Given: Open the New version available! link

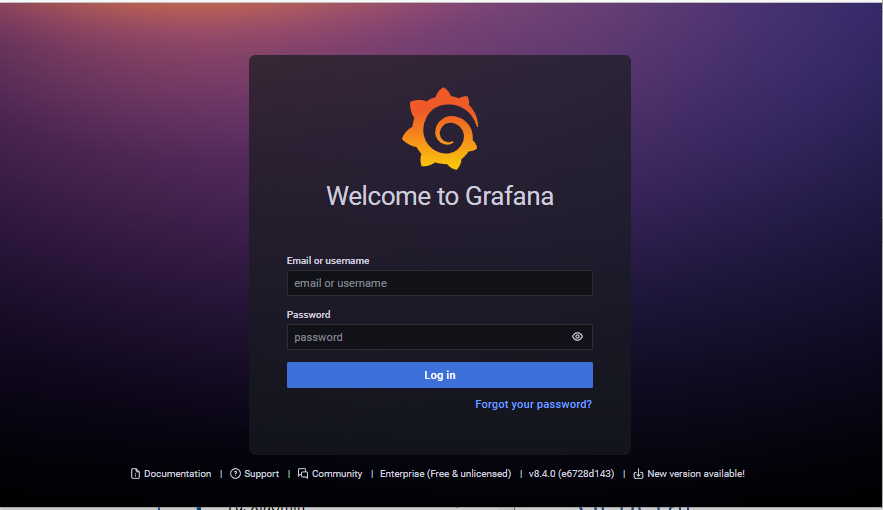Looking at the screenshot, I should click(696, 474).
